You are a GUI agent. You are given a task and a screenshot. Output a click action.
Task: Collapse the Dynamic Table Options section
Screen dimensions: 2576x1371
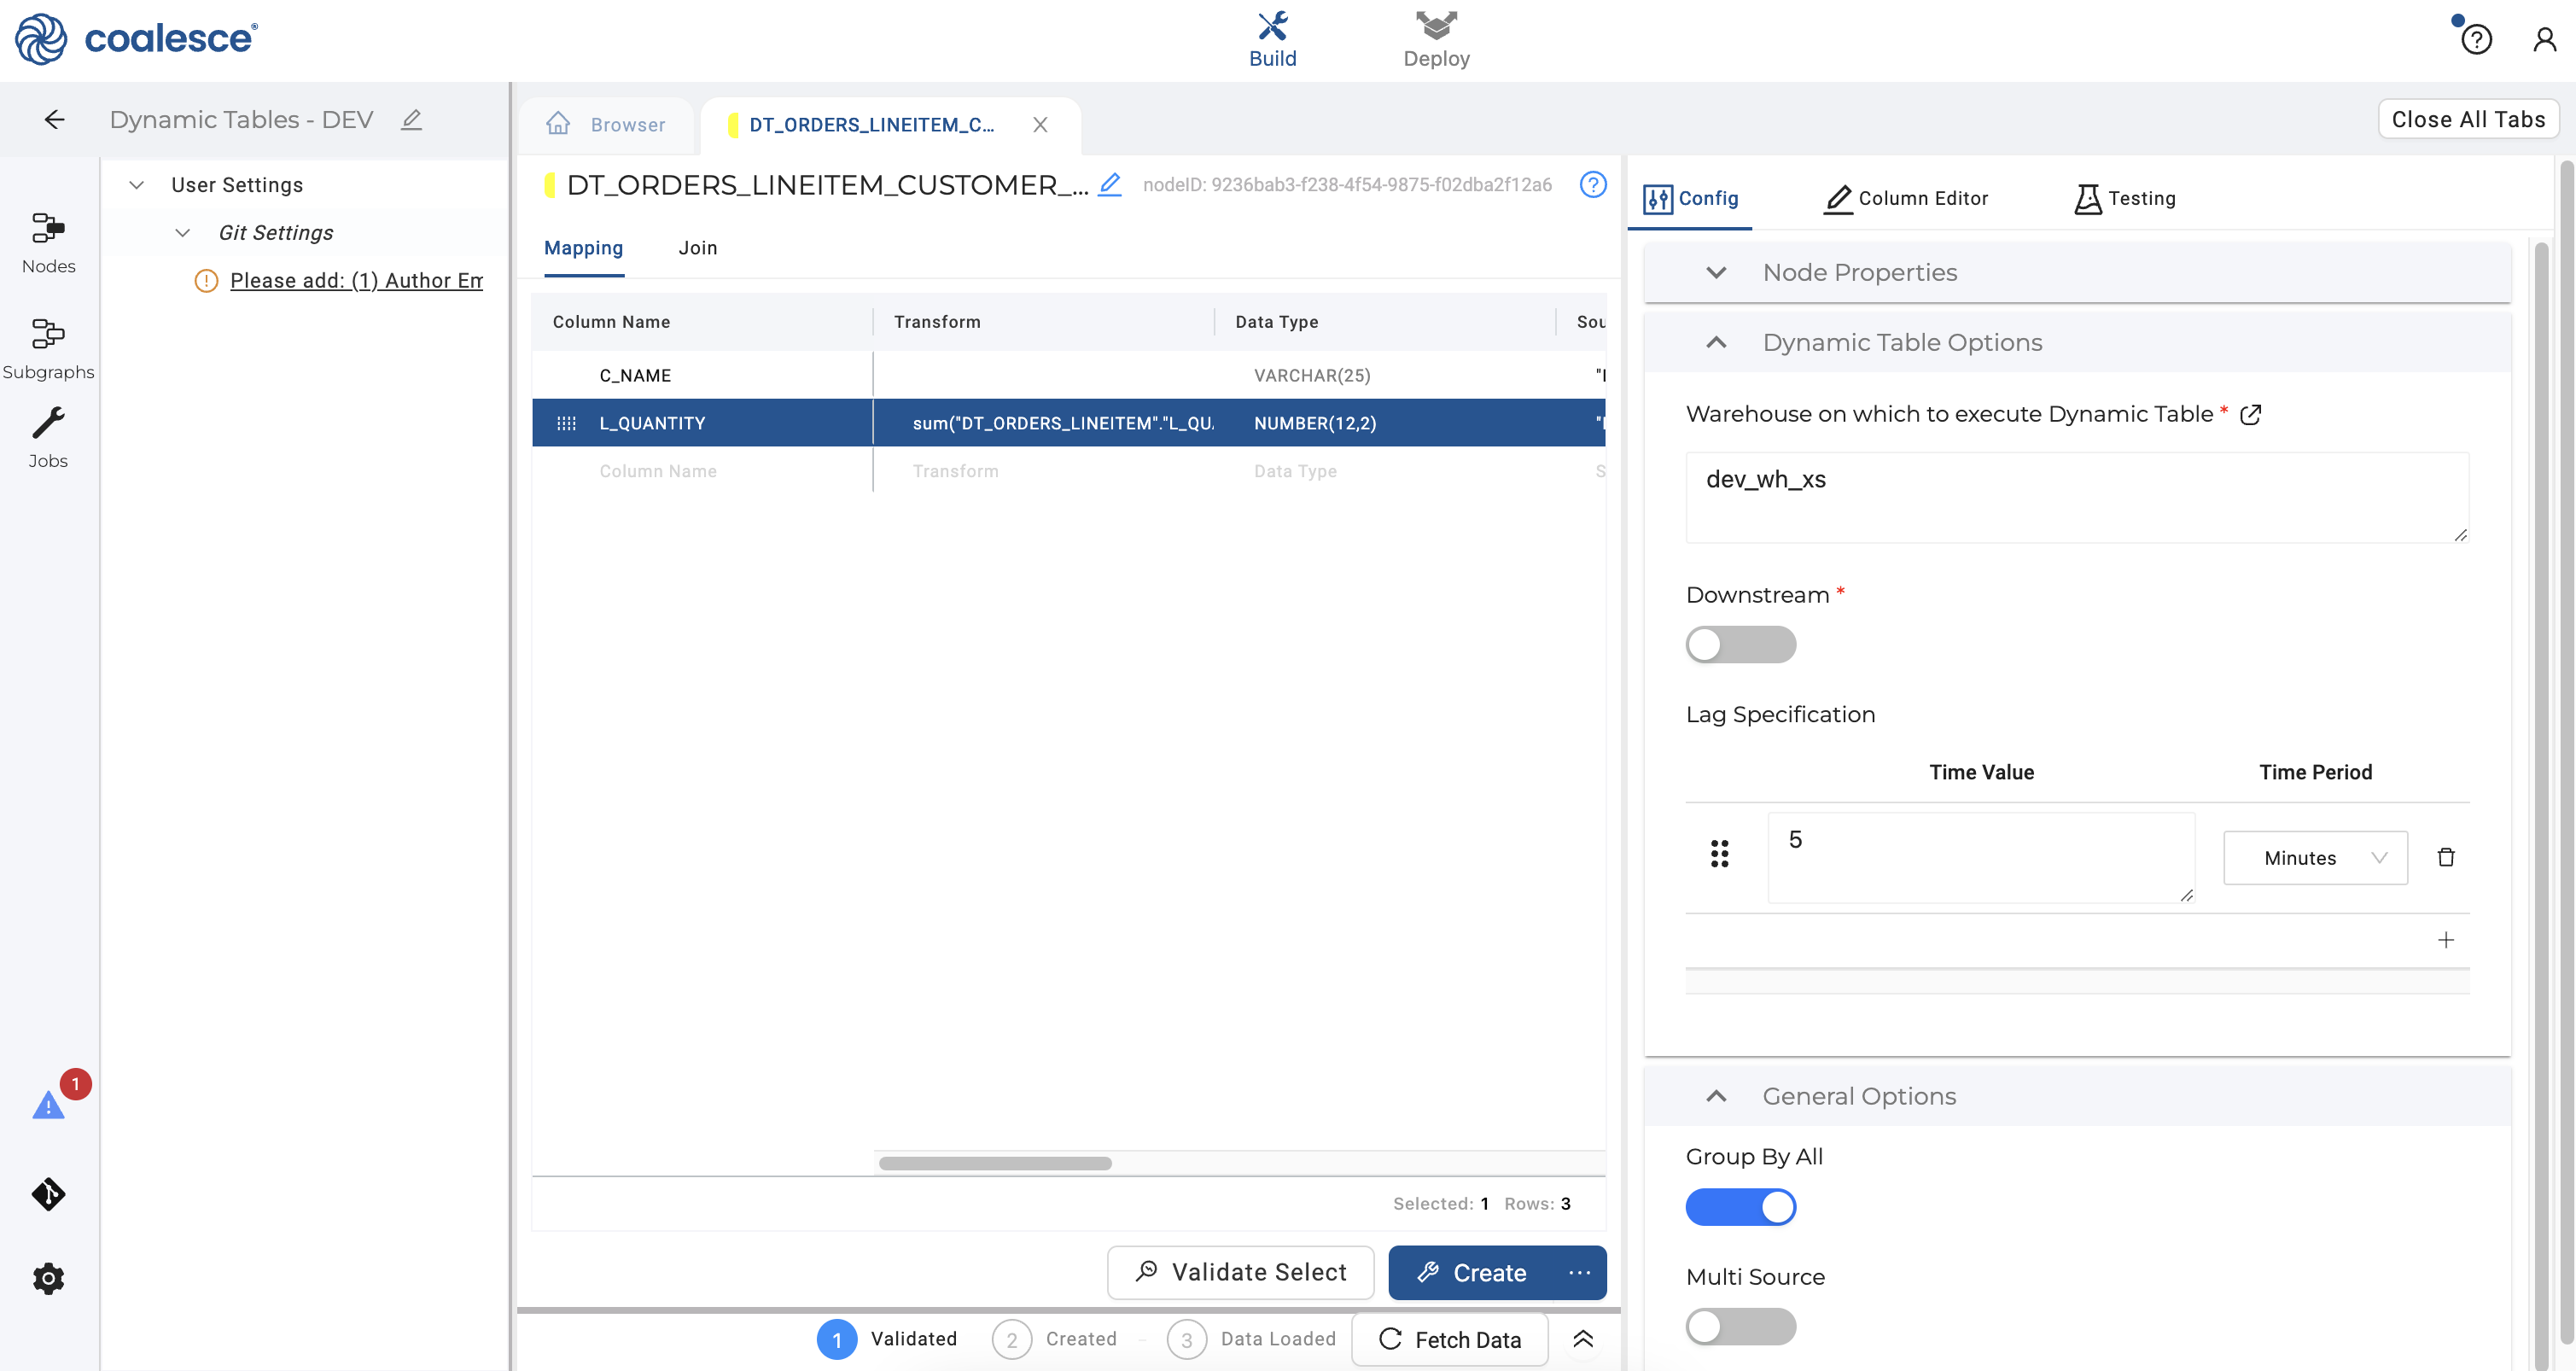point(1716,342)
